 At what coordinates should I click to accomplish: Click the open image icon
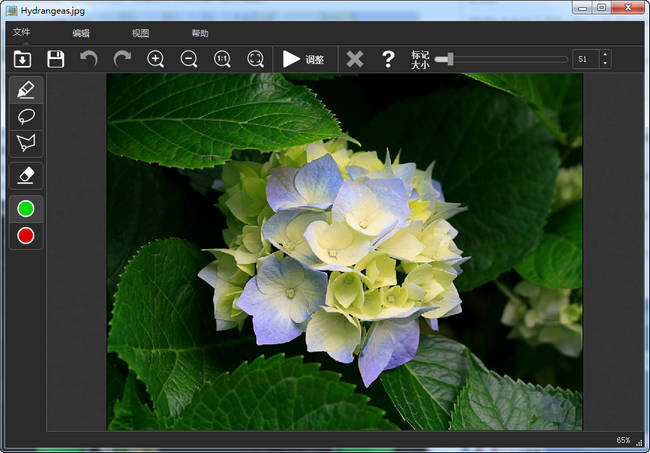[22, 59]
